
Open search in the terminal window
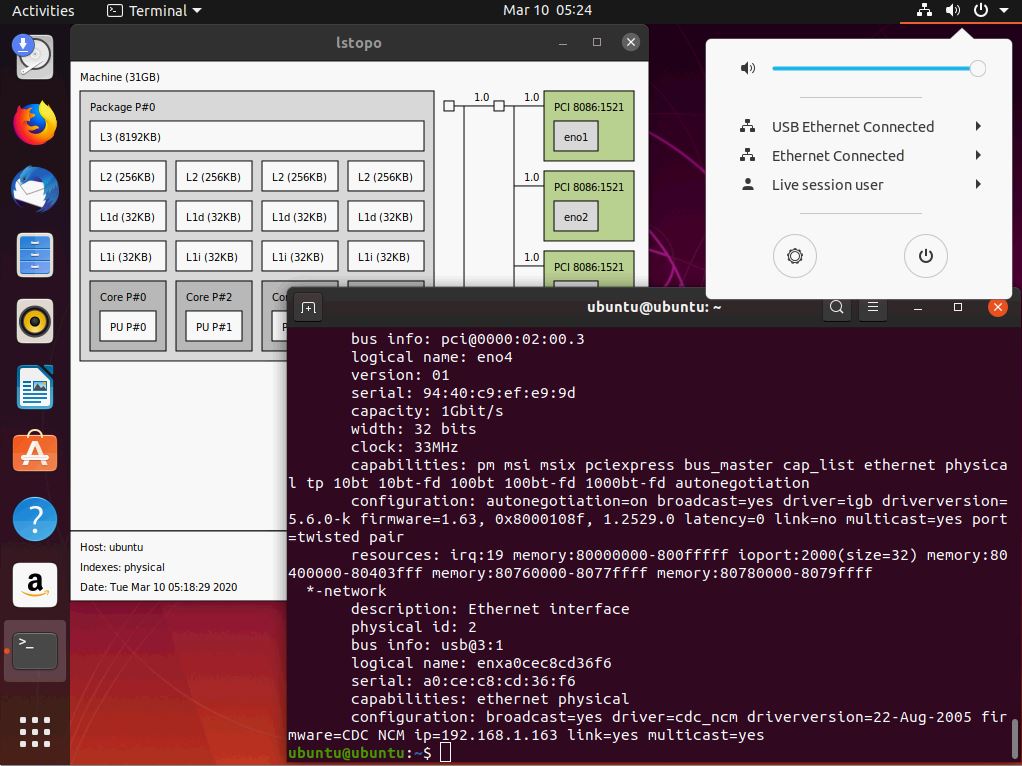pos(837,308)
